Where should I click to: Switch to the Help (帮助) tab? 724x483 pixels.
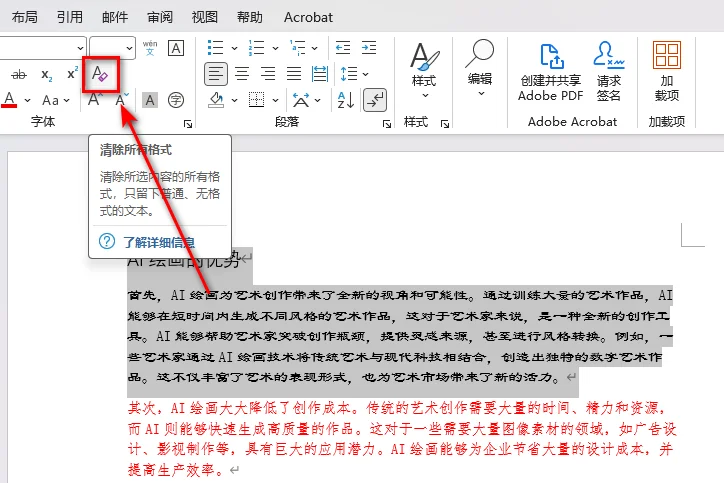pos(250,17)
